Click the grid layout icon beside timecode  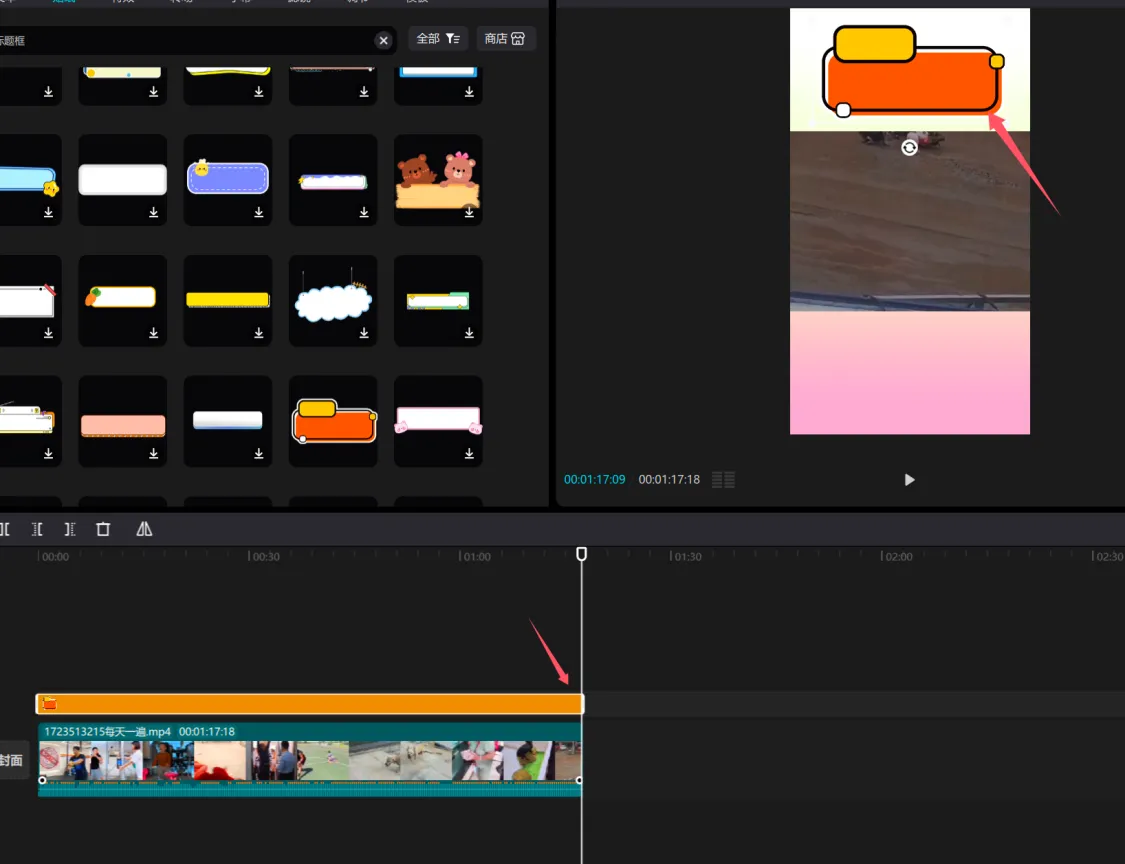click(x=723, y=480)
